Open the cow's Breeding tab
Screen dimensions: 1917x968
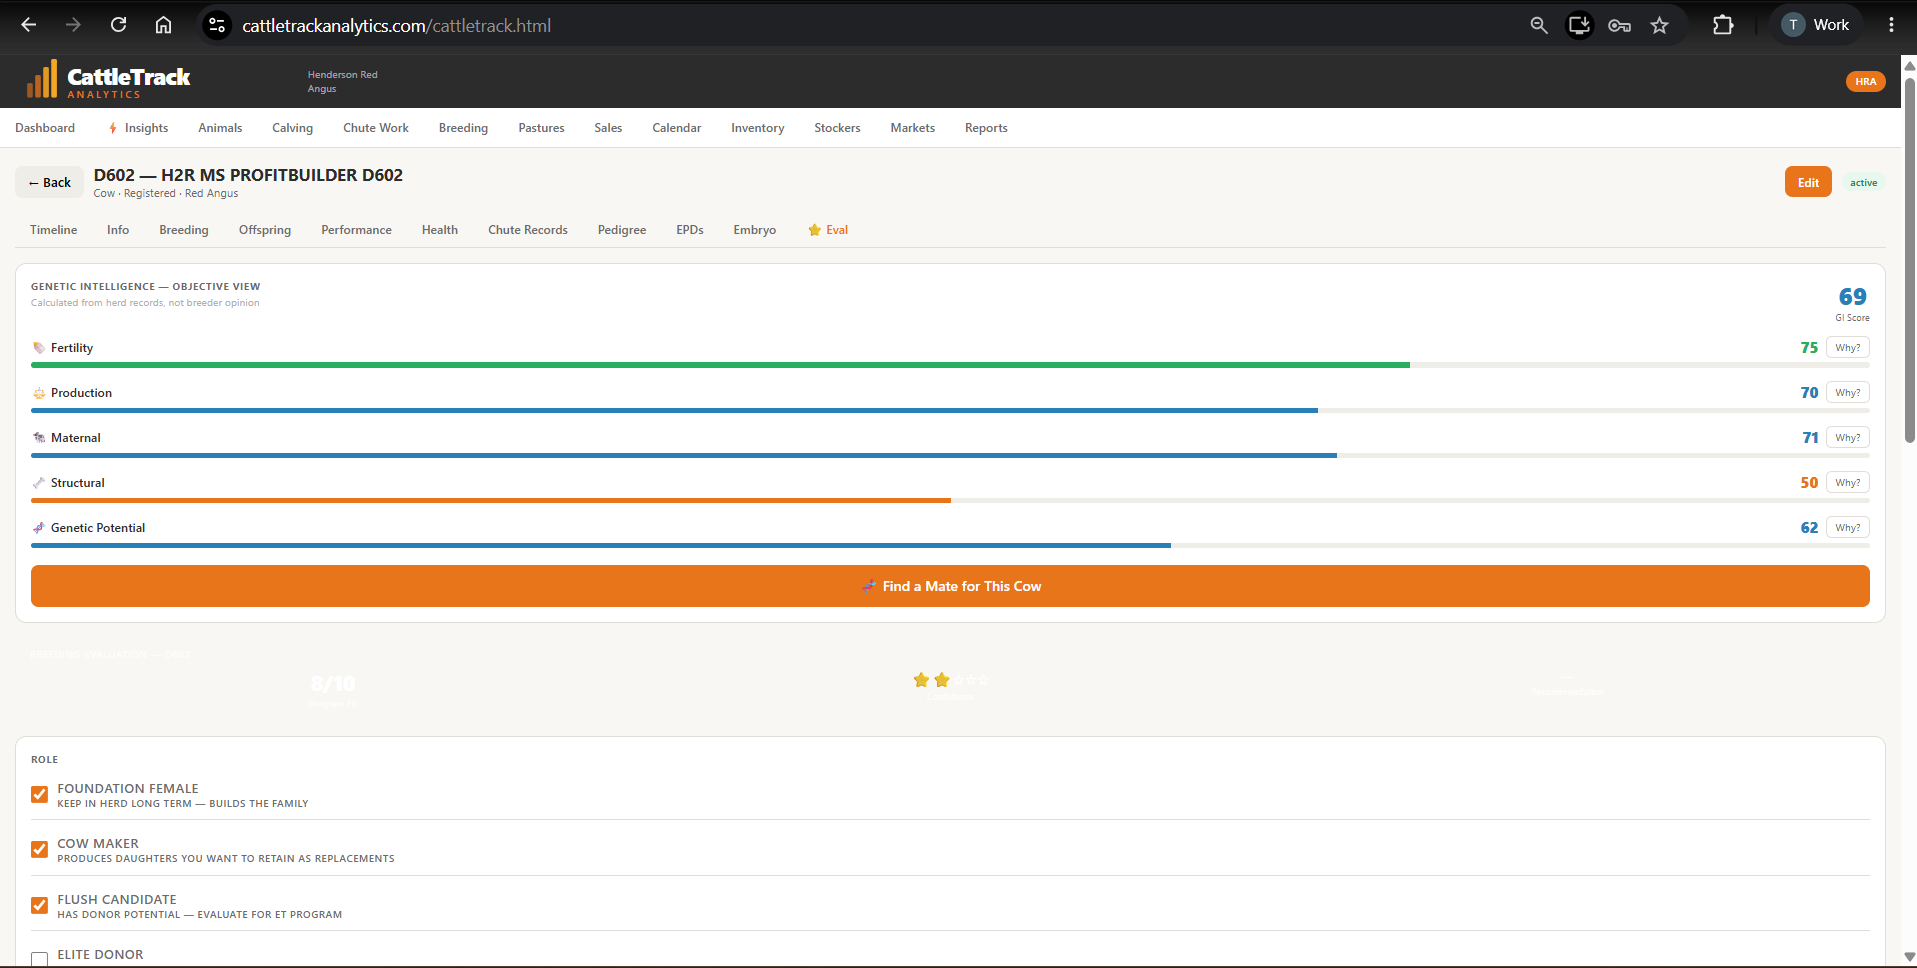[184, 230]
